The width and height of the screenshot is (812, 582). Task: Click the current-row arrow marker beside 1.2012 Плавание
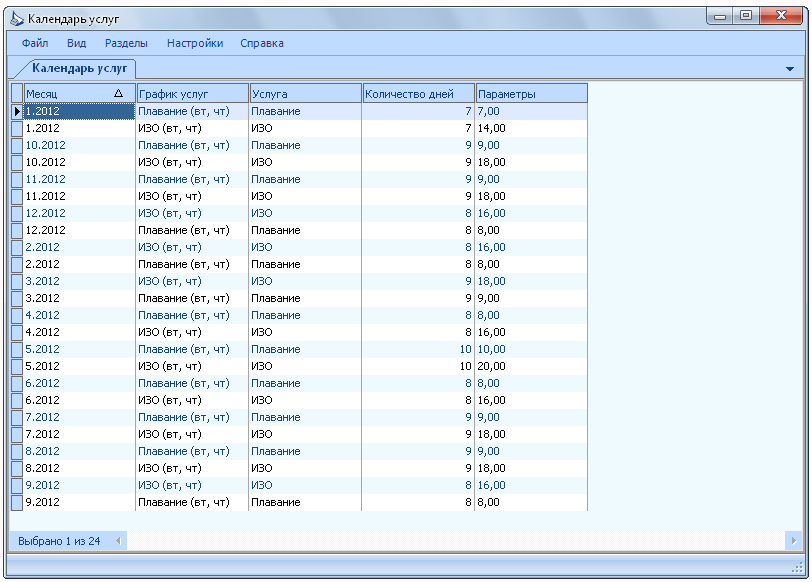(x=17, y=111)
